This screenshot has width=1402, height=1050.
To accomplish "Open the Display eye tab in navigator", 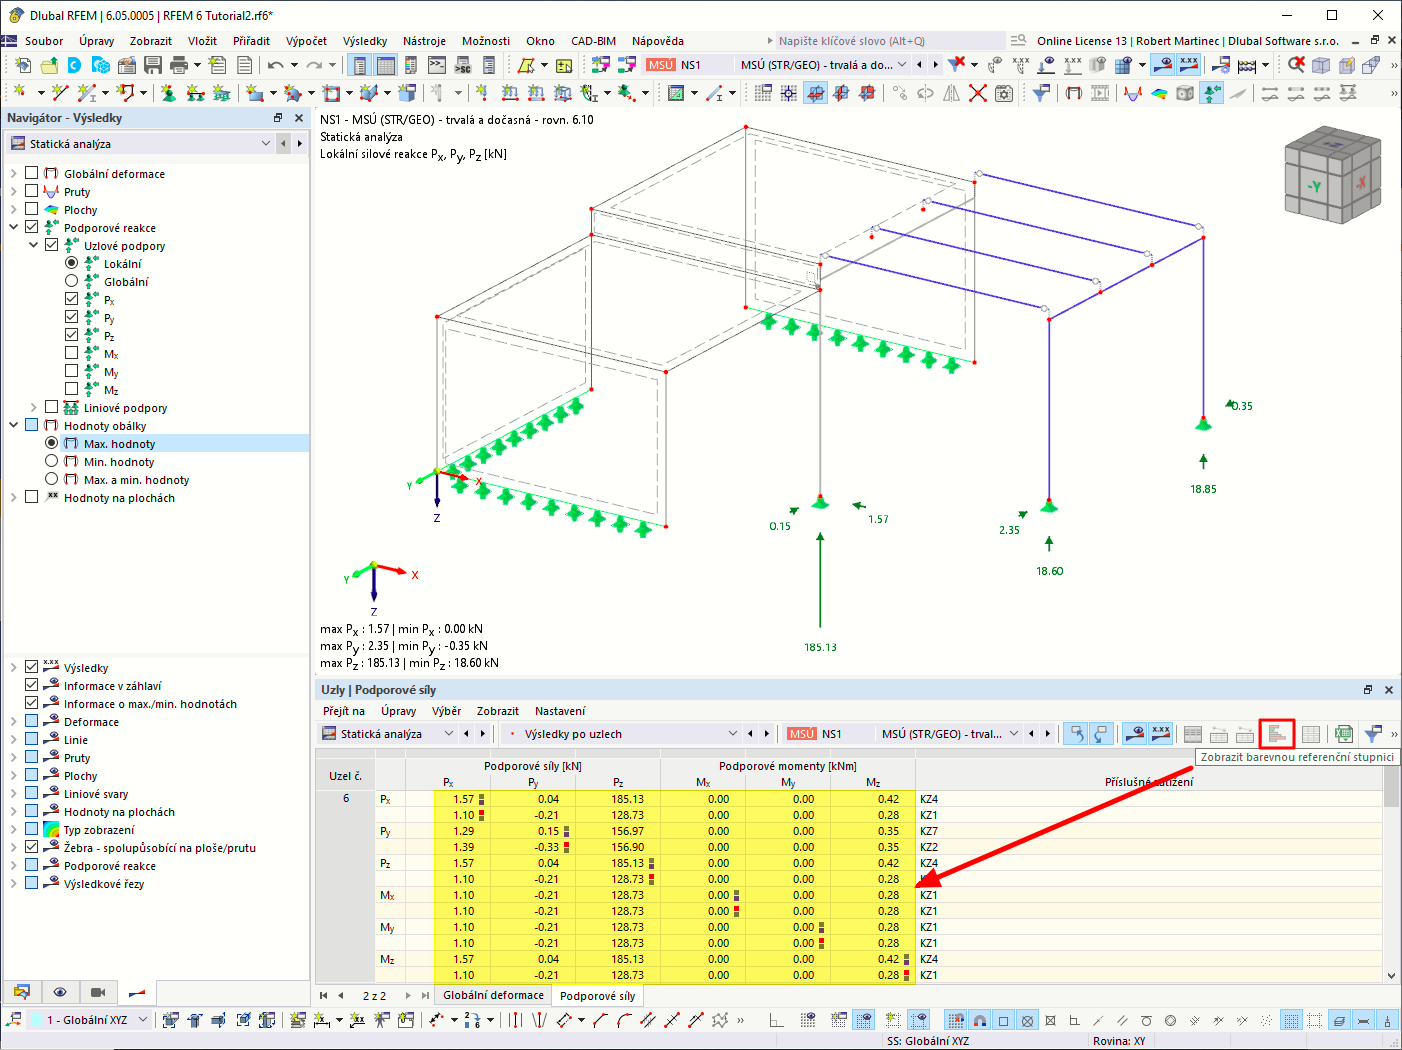I will click(60, 992).
